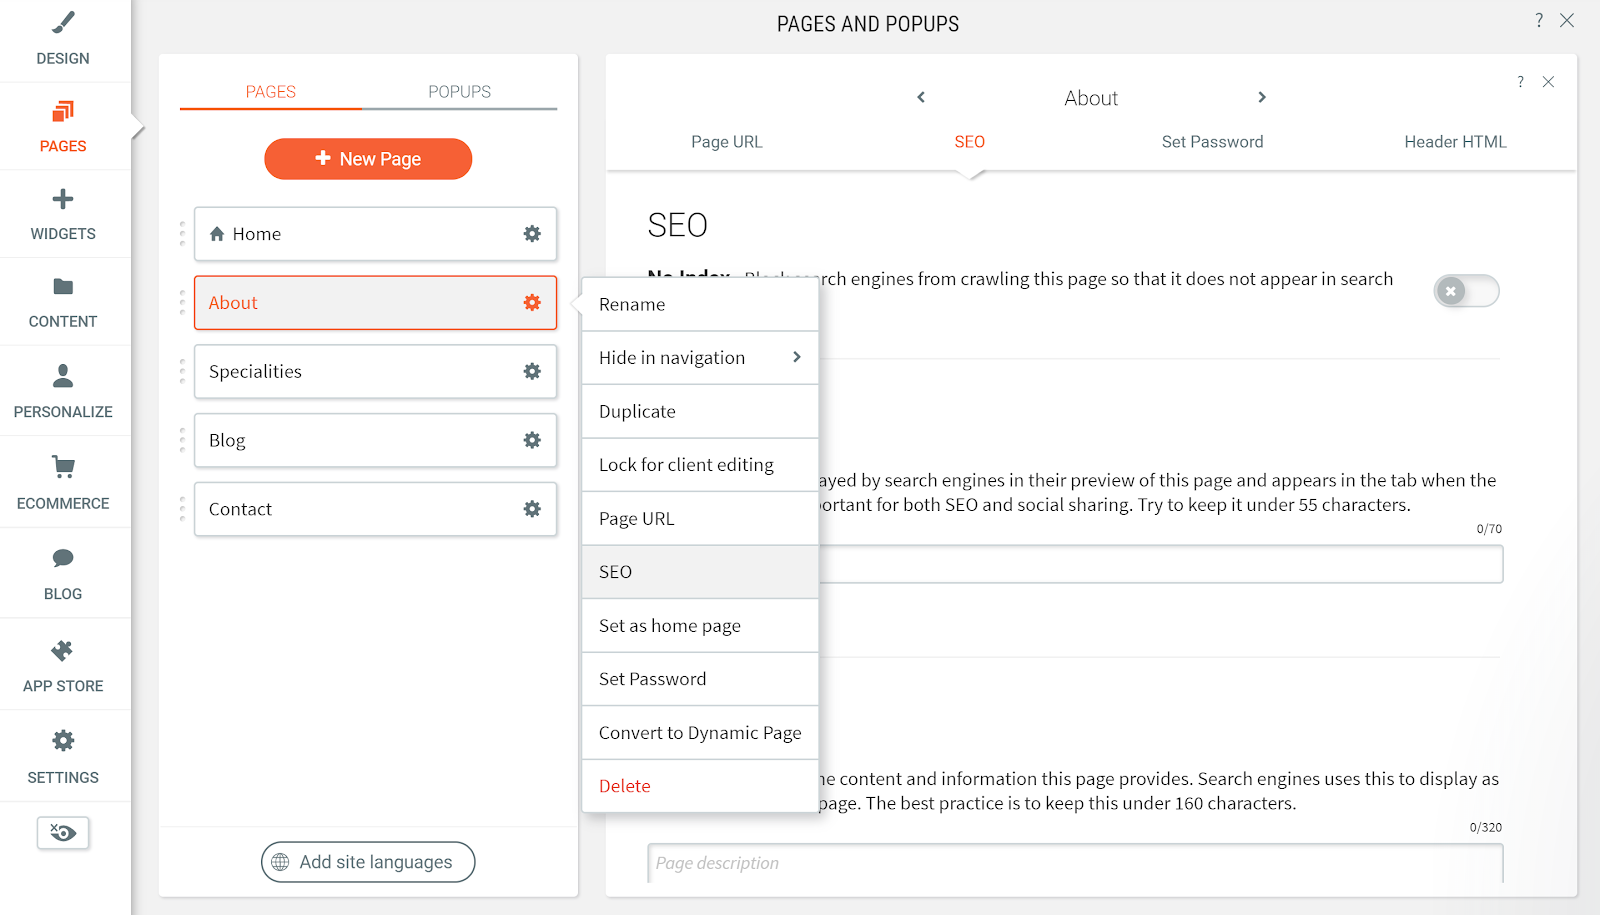
Task: Open the Header HTML tab
Action: point(1455,141)
